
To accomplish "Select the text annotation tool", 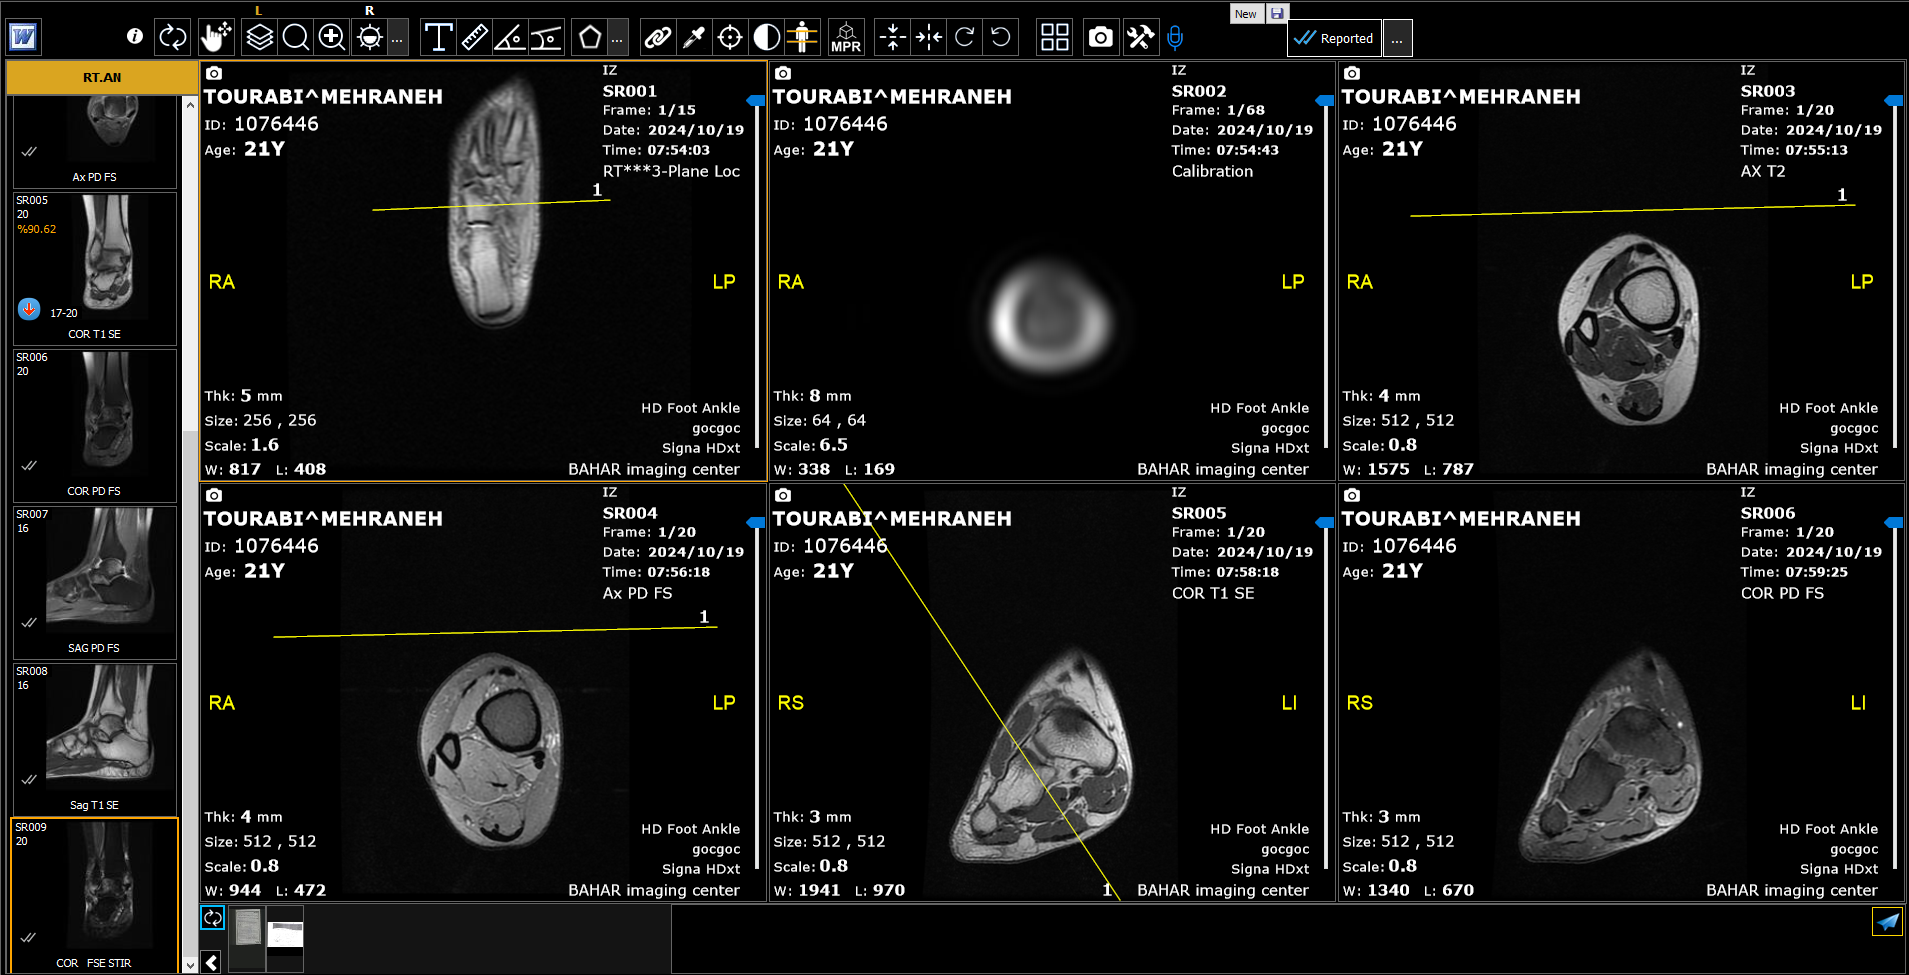I will point(438,38).
